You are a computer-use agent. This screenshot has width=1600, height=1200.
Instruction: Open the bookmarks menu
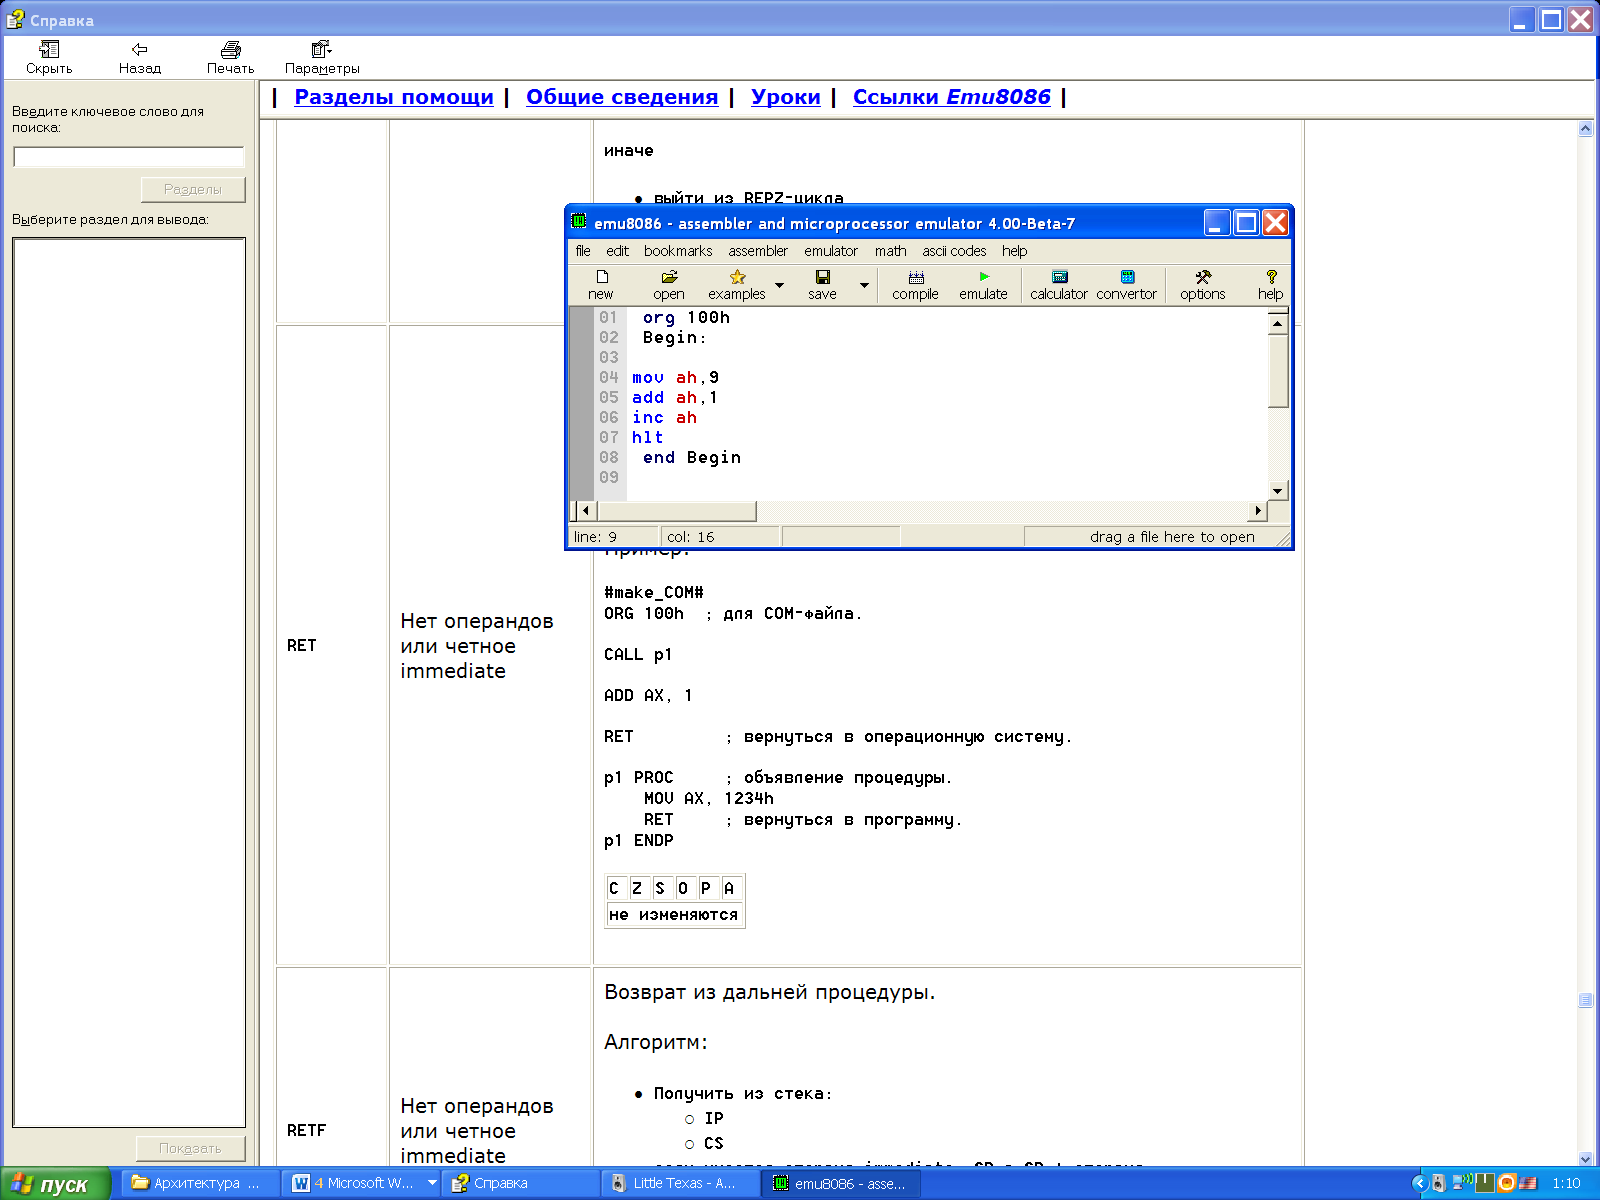[x=678, y=251]
